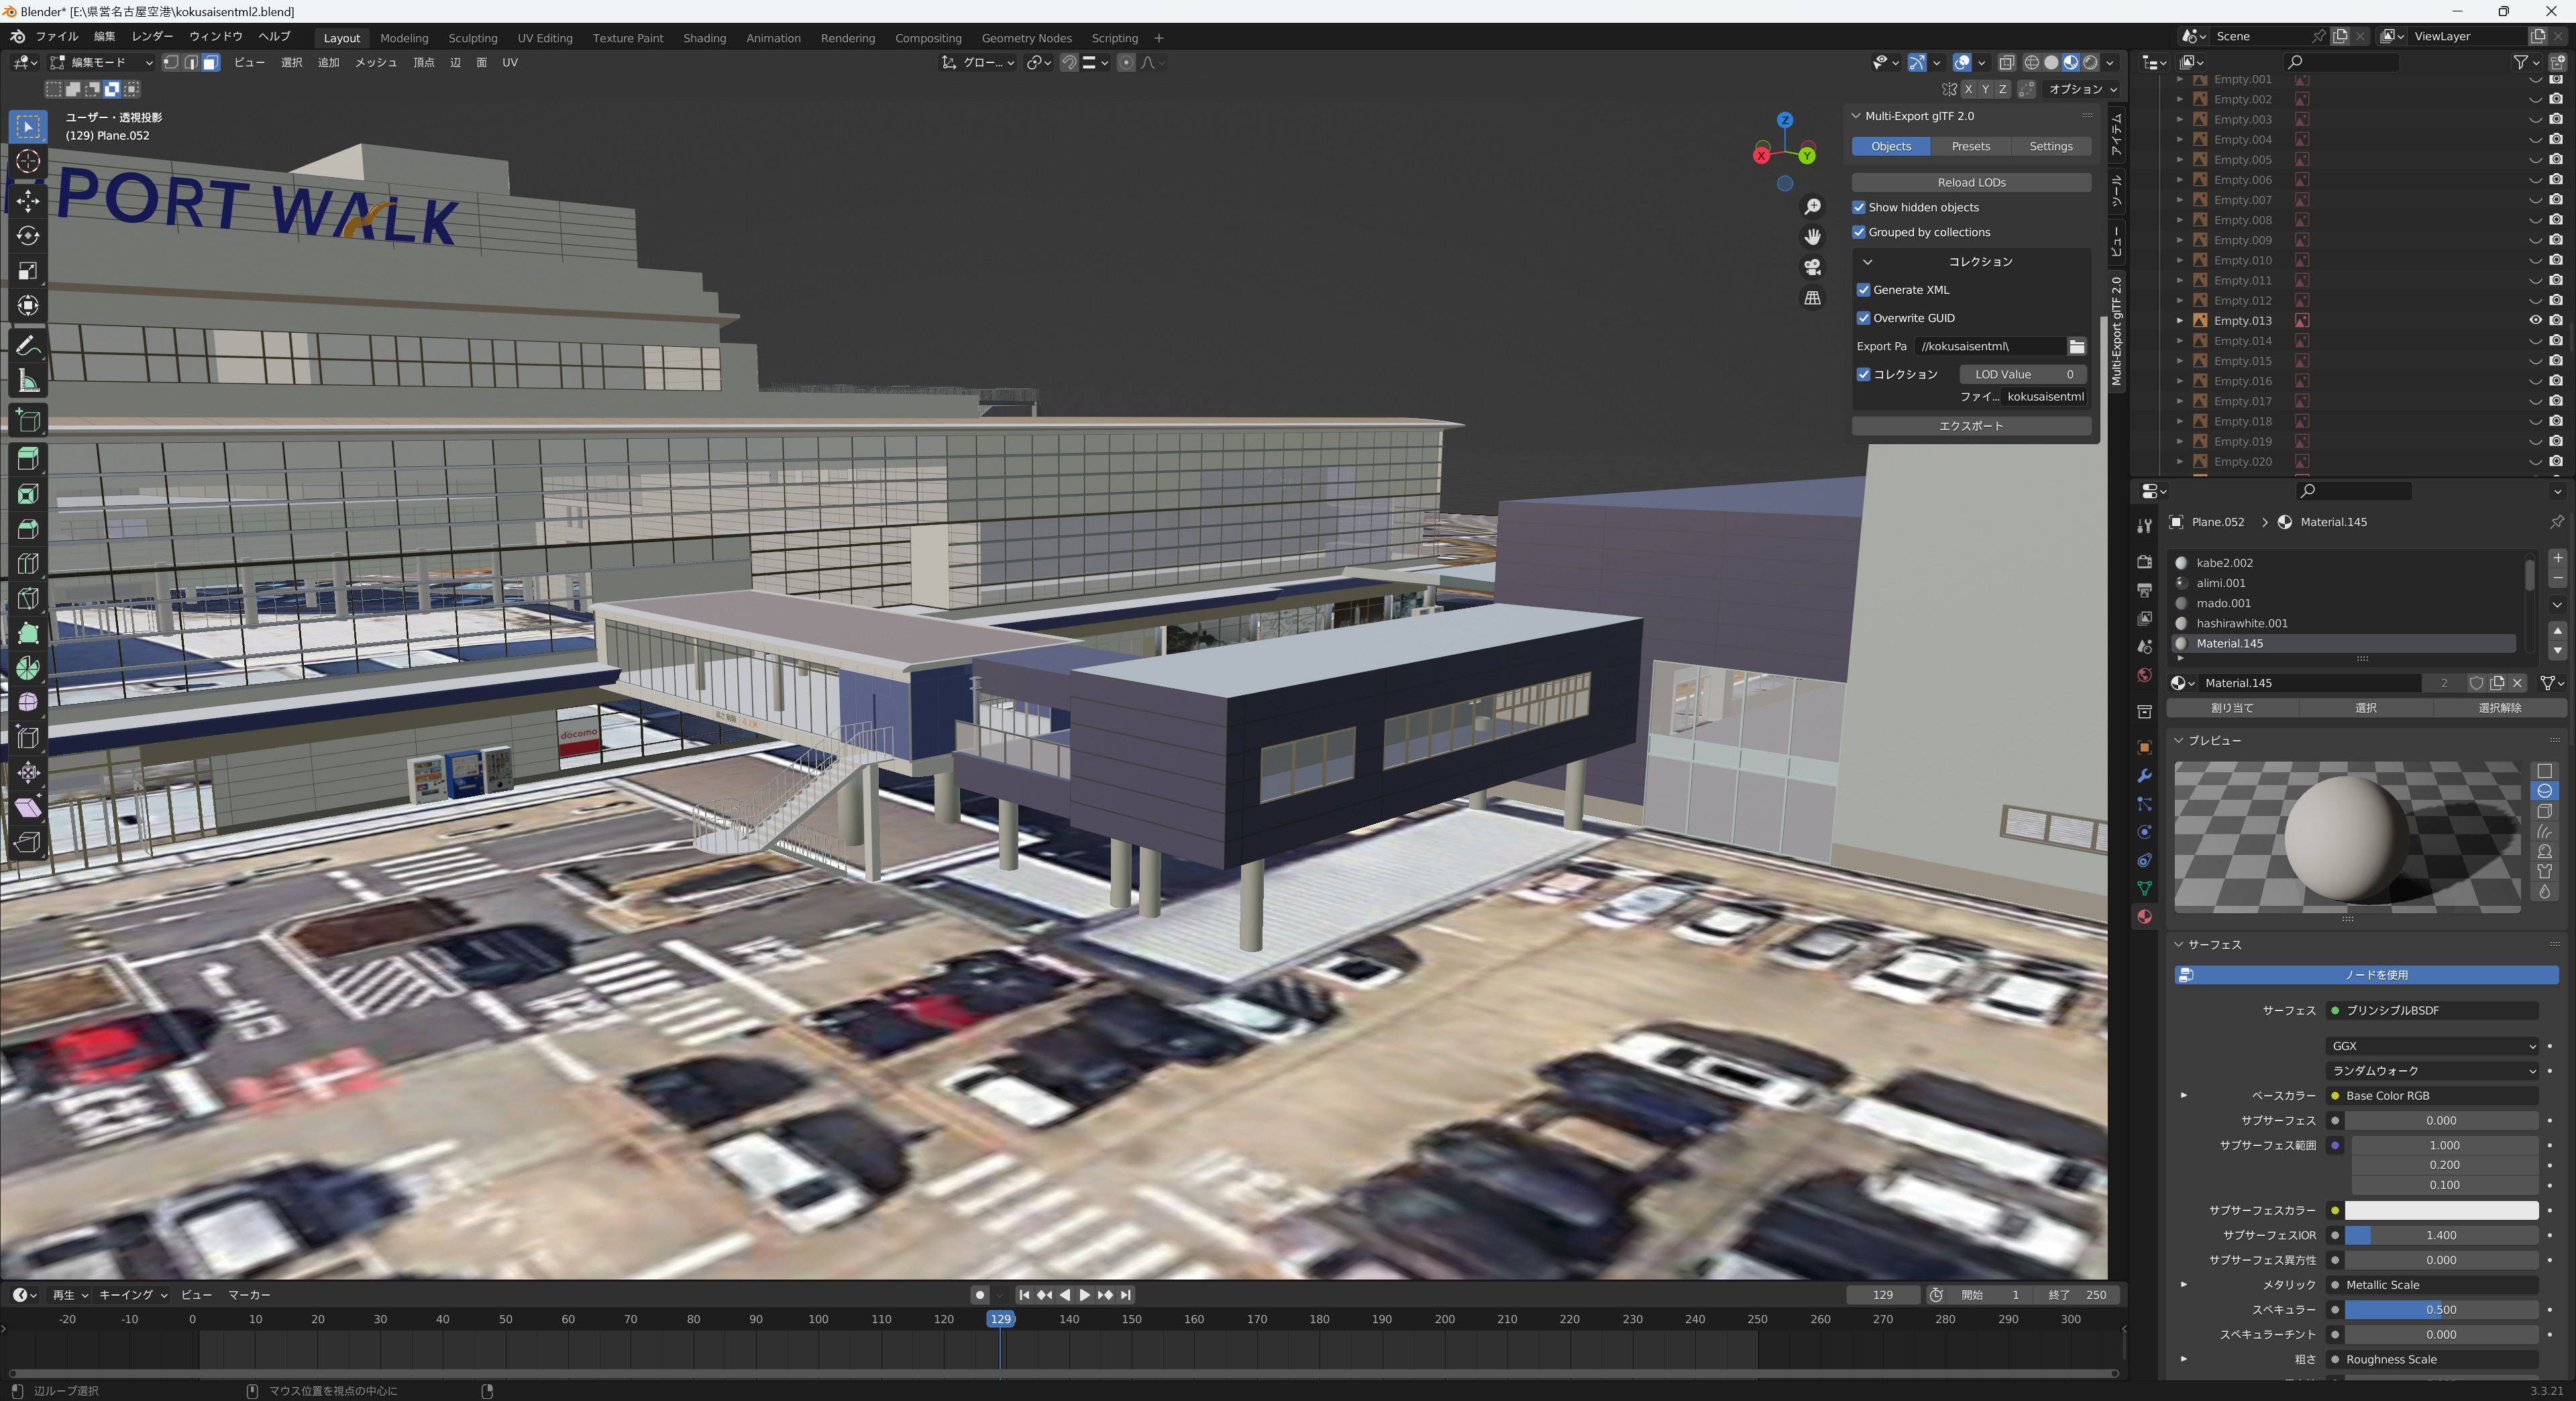Pick the Measure tool

click(28, 381)
